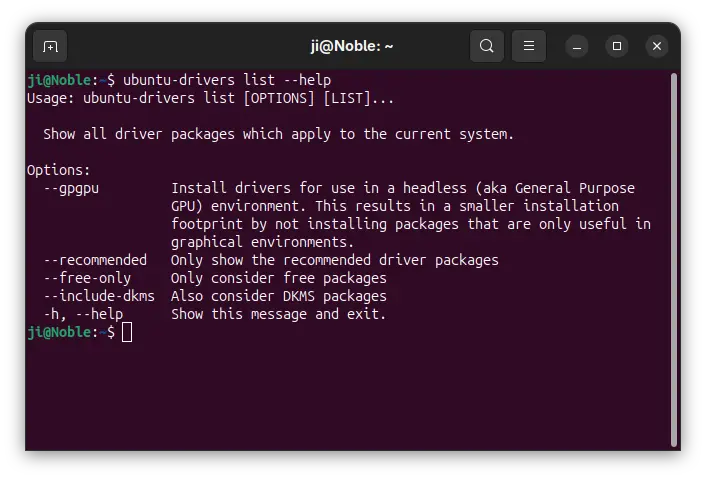
Task: Click the '--gpgpu' option text
Action: pos(71,188)
